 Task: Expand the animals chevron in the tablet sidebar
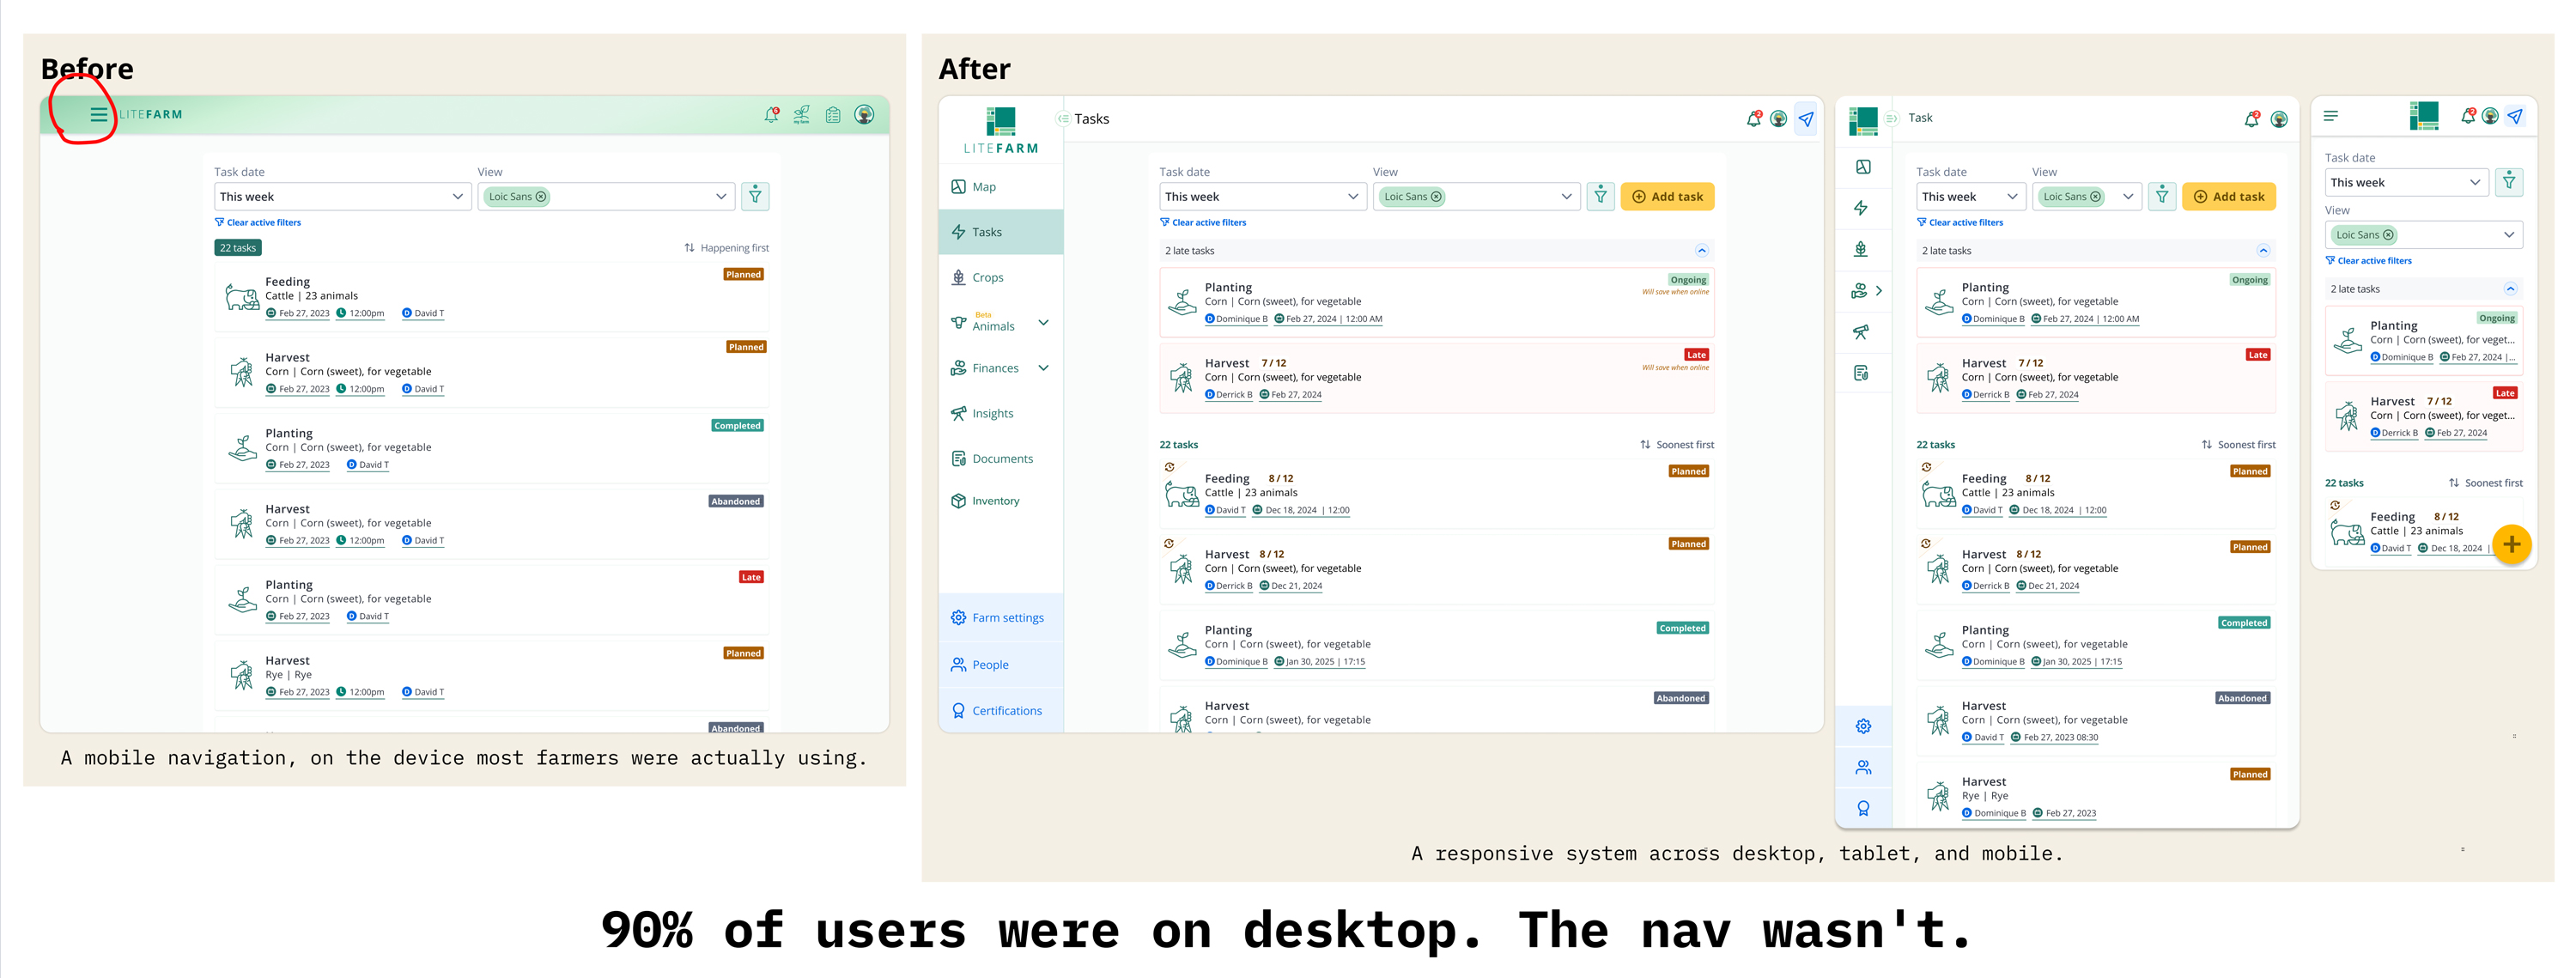coord(1879,291)
